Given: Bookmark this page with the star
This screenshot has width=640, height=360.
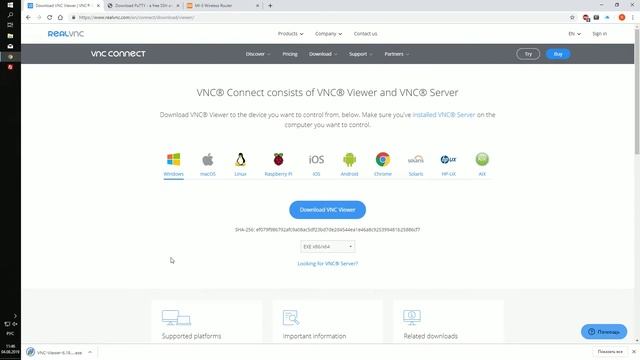Looking at the screenshot, I should click(572, 18).
